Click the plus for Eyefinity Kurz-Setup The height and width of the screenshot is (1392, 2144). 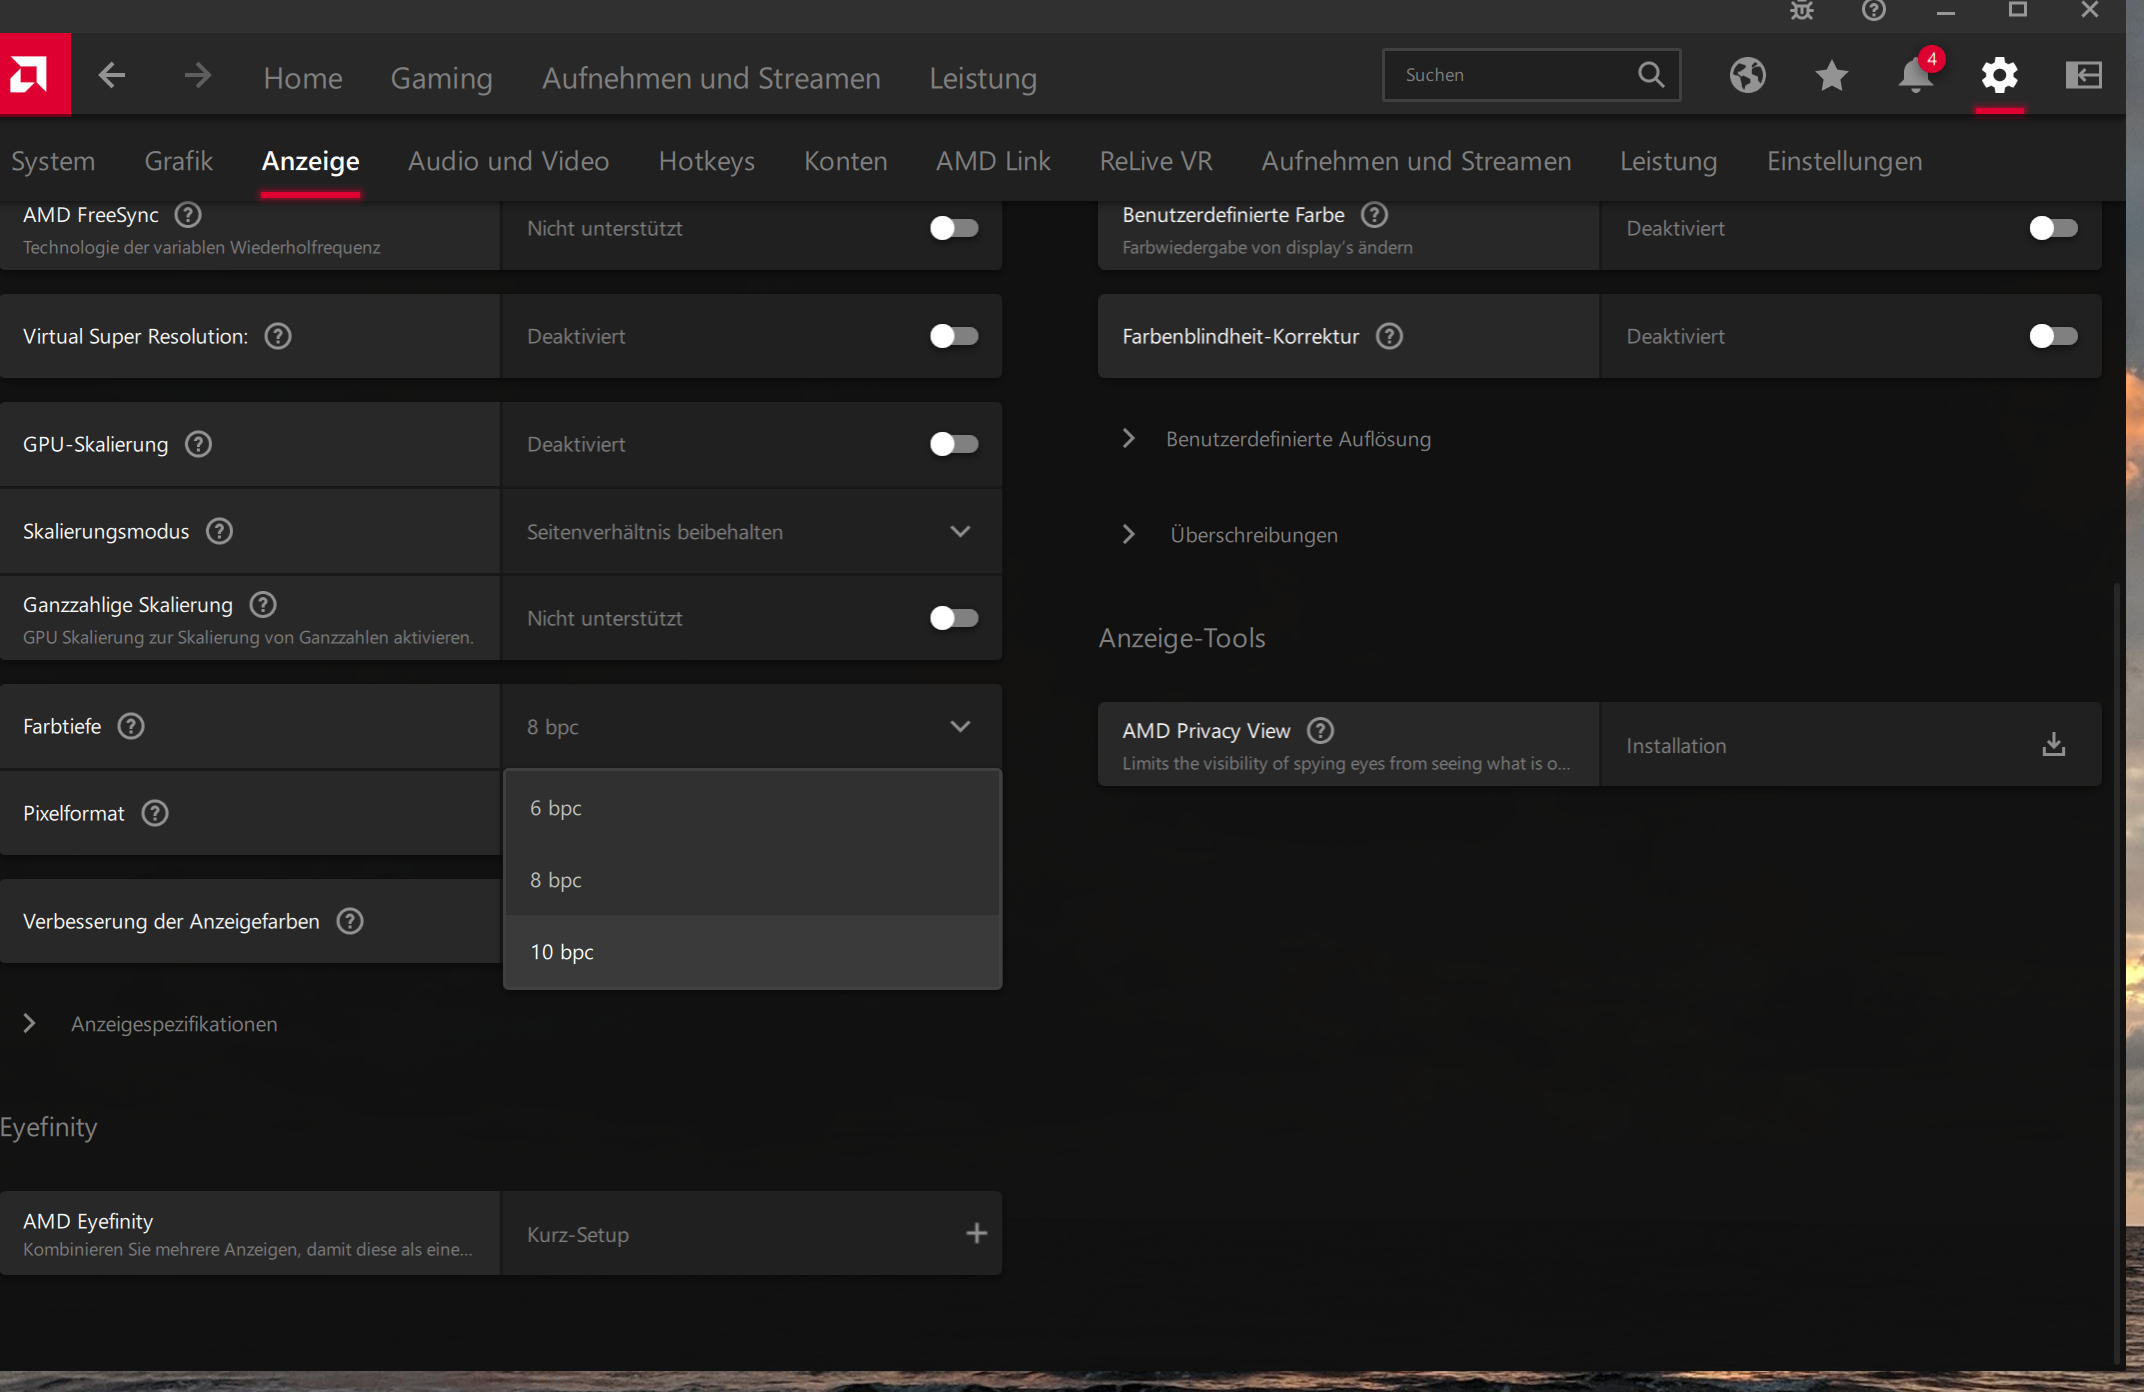click(976, 1234)
